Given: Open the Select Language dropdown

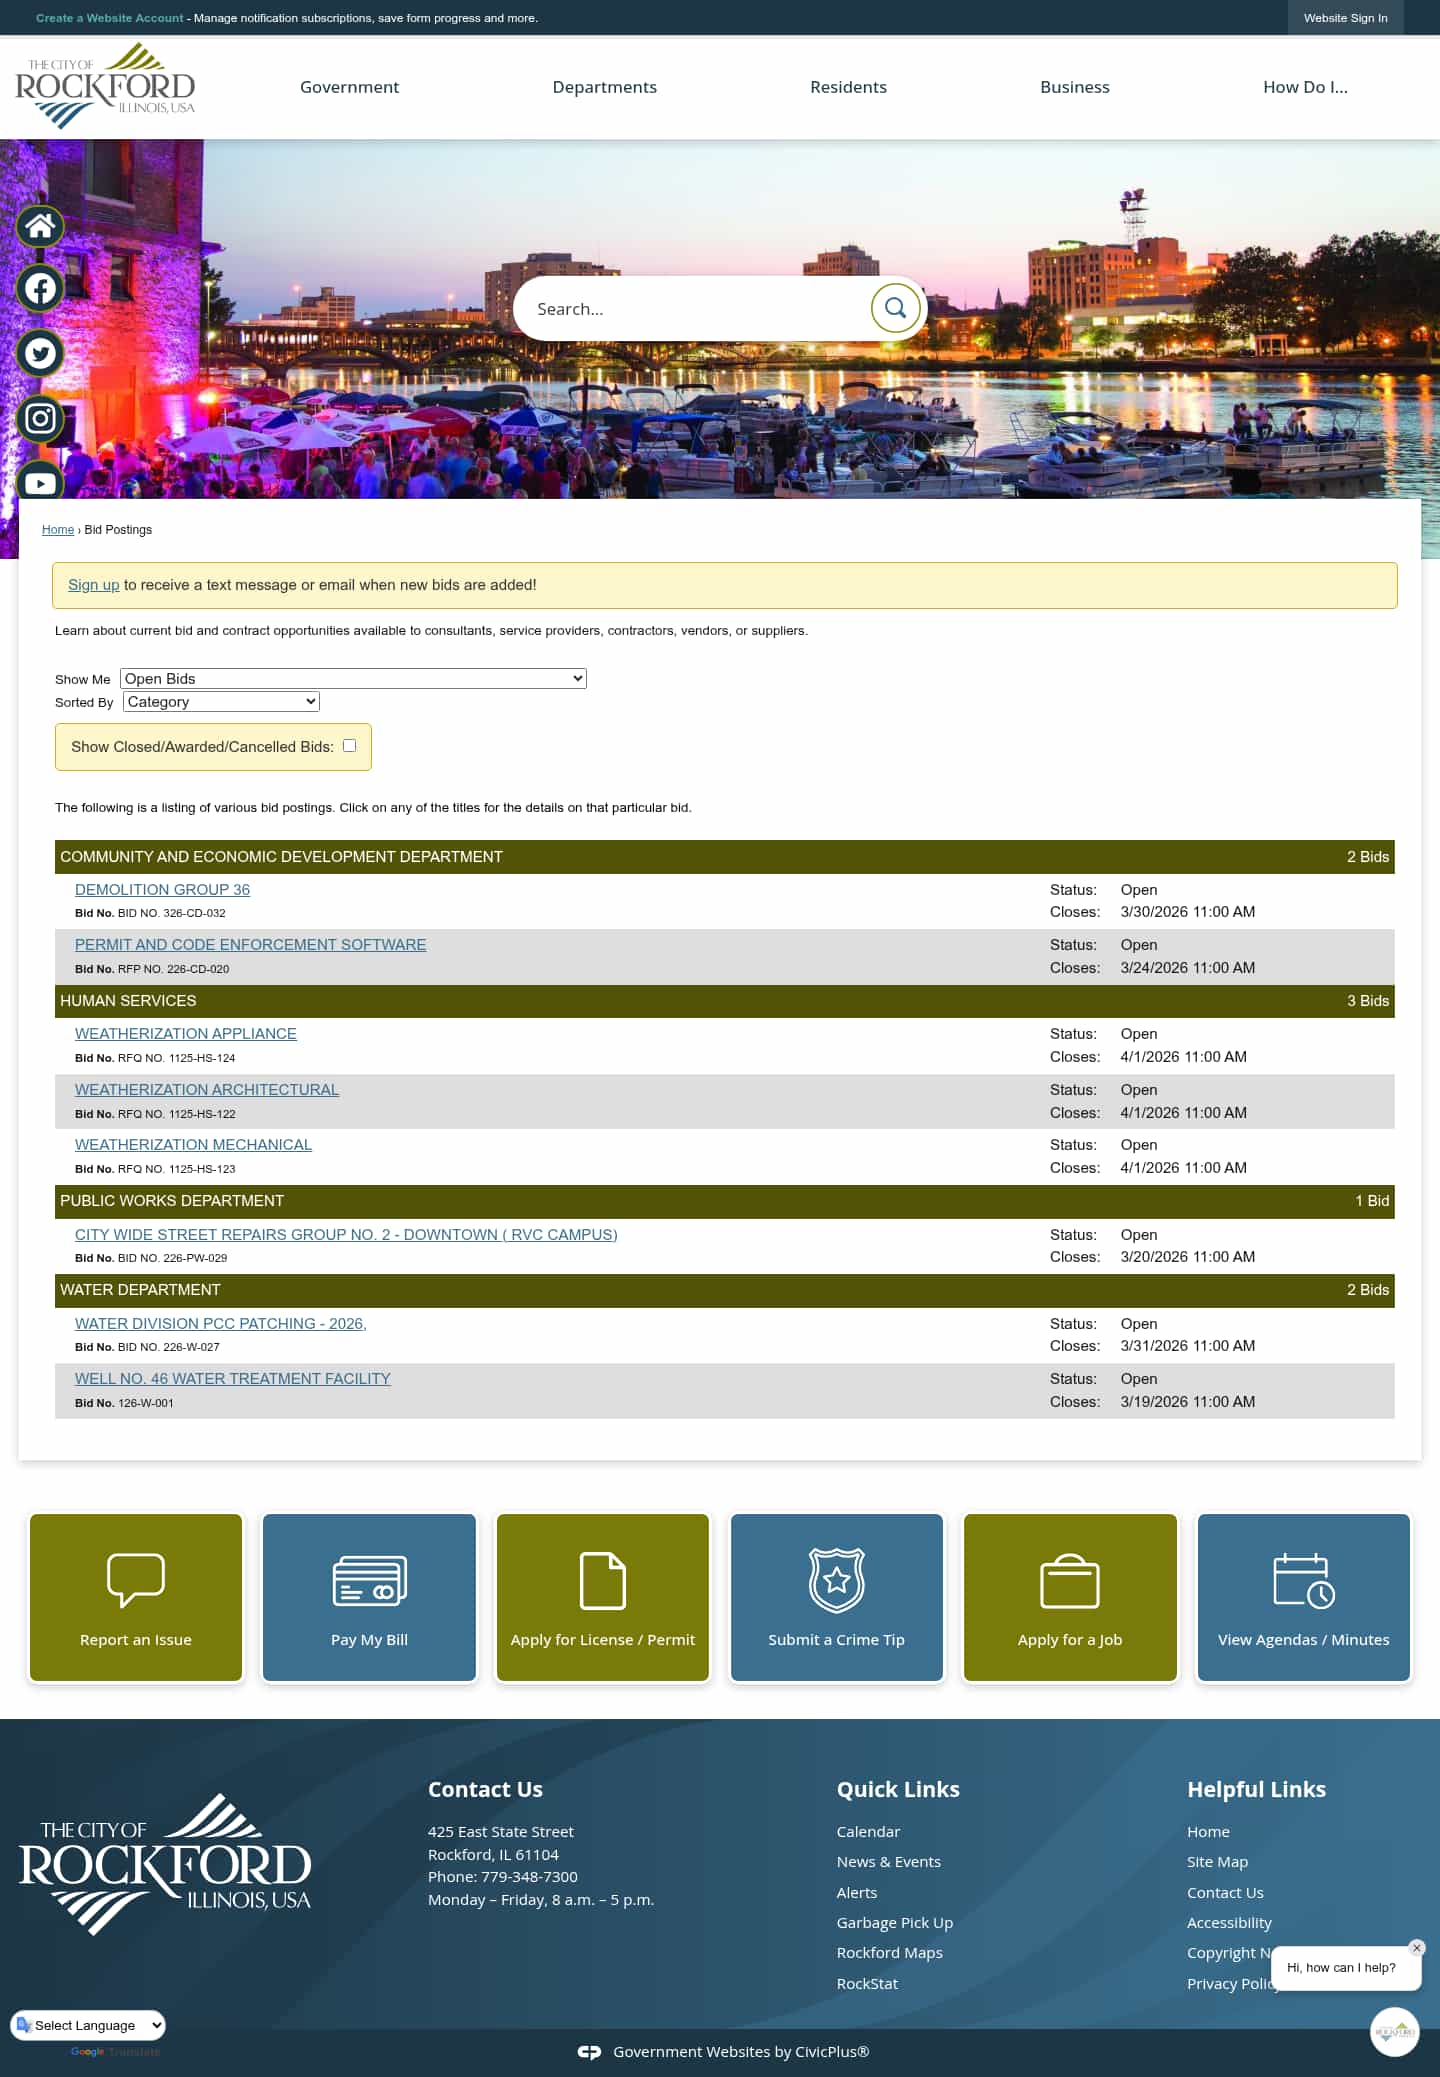Looking at the screenshot, I should 88,2025.
